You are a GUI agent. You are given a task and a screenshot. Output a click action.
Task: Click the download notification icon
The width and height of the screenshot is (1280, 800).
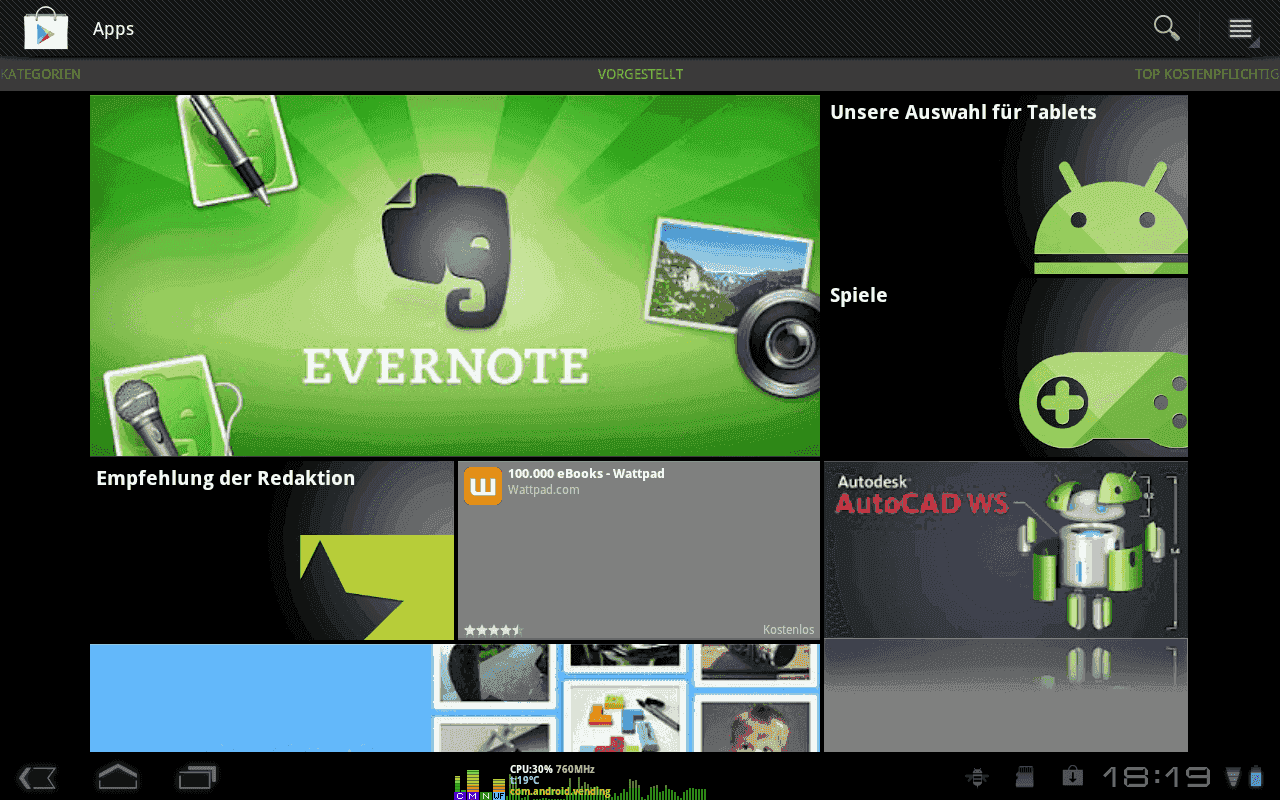pos(1072,776)
